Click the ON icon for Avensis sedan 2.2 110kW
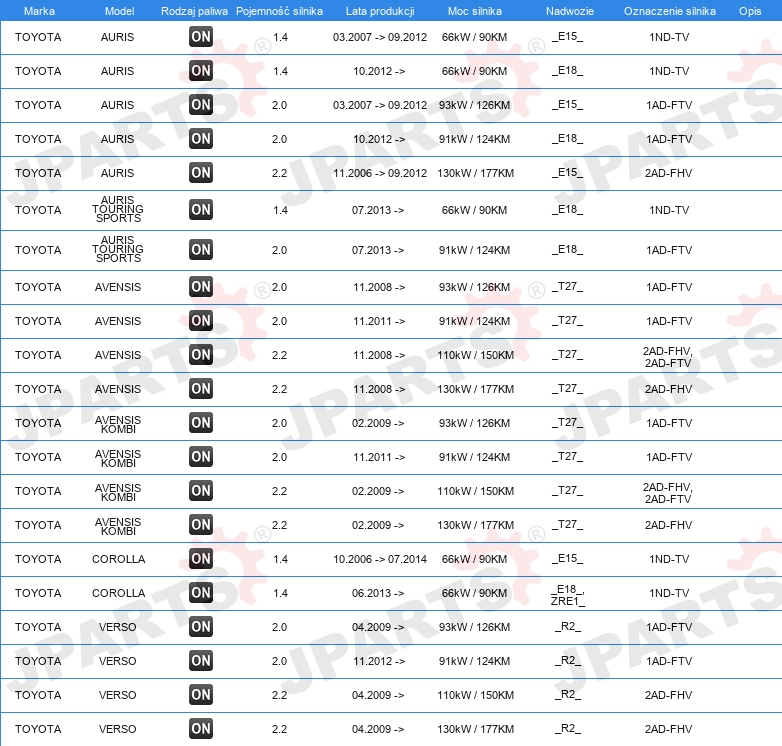The height and width of the screenshot is (746, 782). pos(200,354)
